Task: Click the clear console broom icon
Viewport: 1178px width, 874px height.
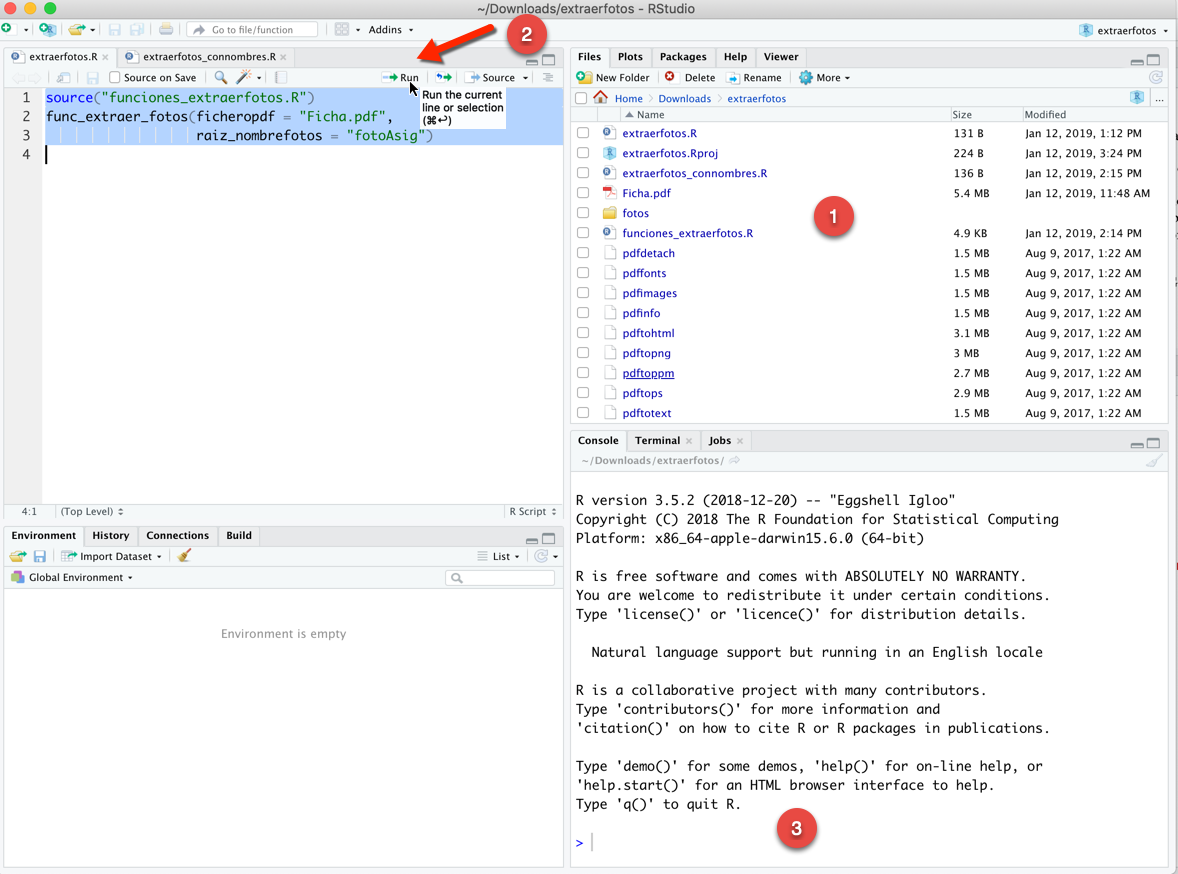Action: (x=1154, y=461)
